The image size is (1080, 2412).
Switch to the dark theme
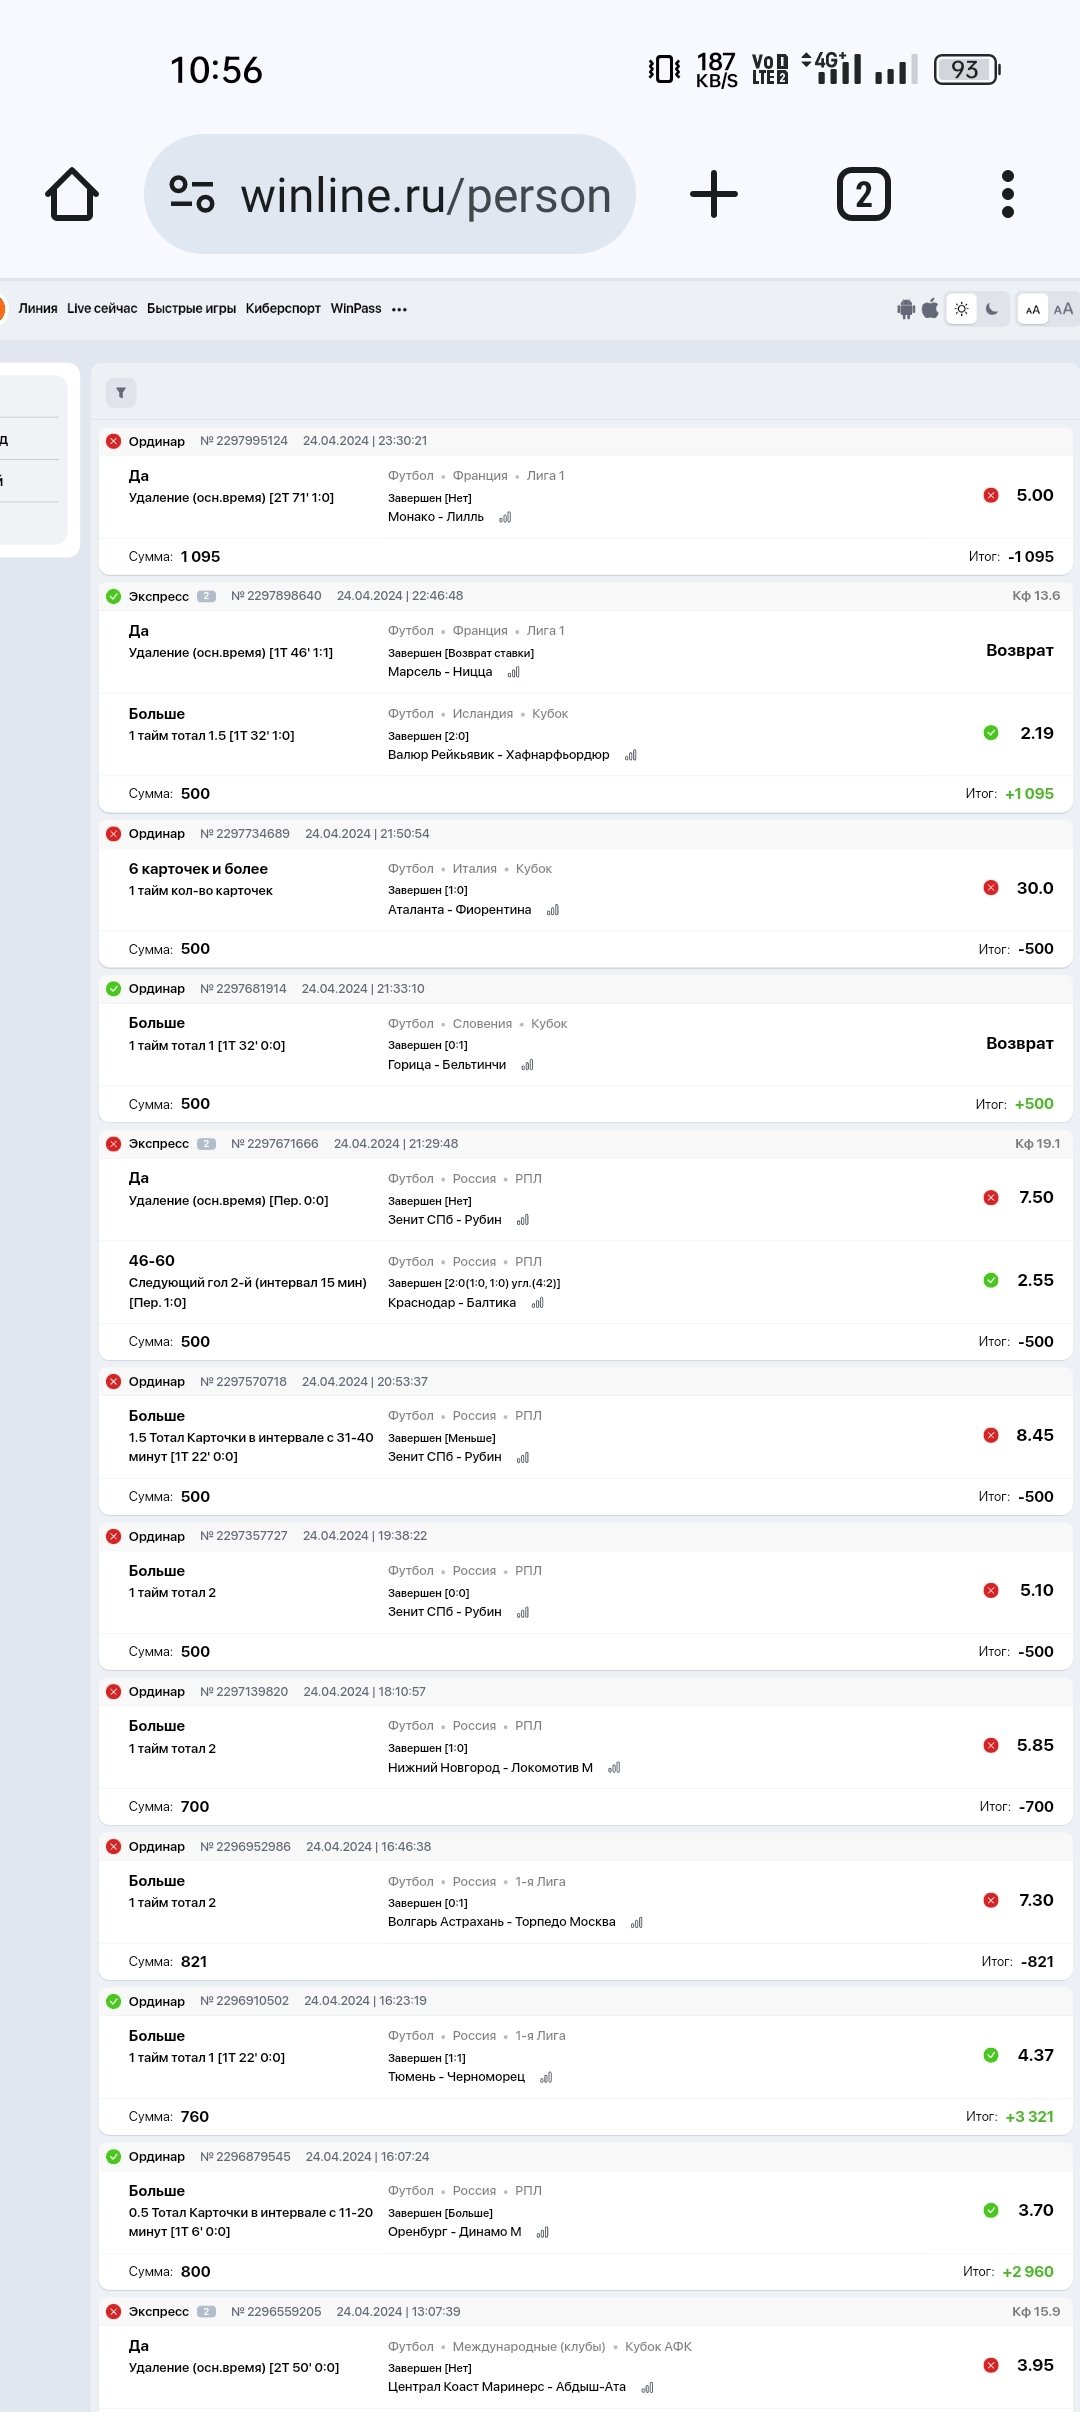(x=992, y=309)
